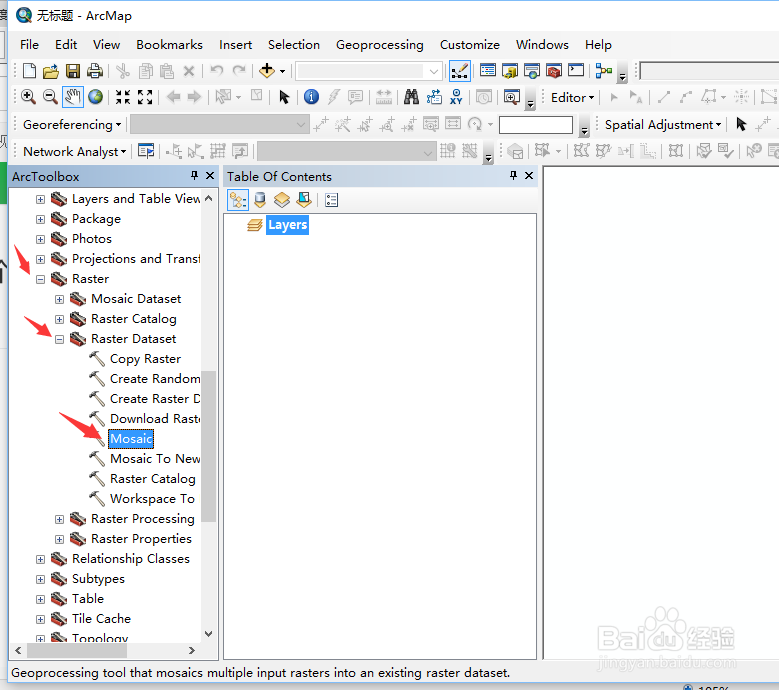779x690 pixels.
Task: Expand the Raster Processing toolset
Action: pos(60,520)
